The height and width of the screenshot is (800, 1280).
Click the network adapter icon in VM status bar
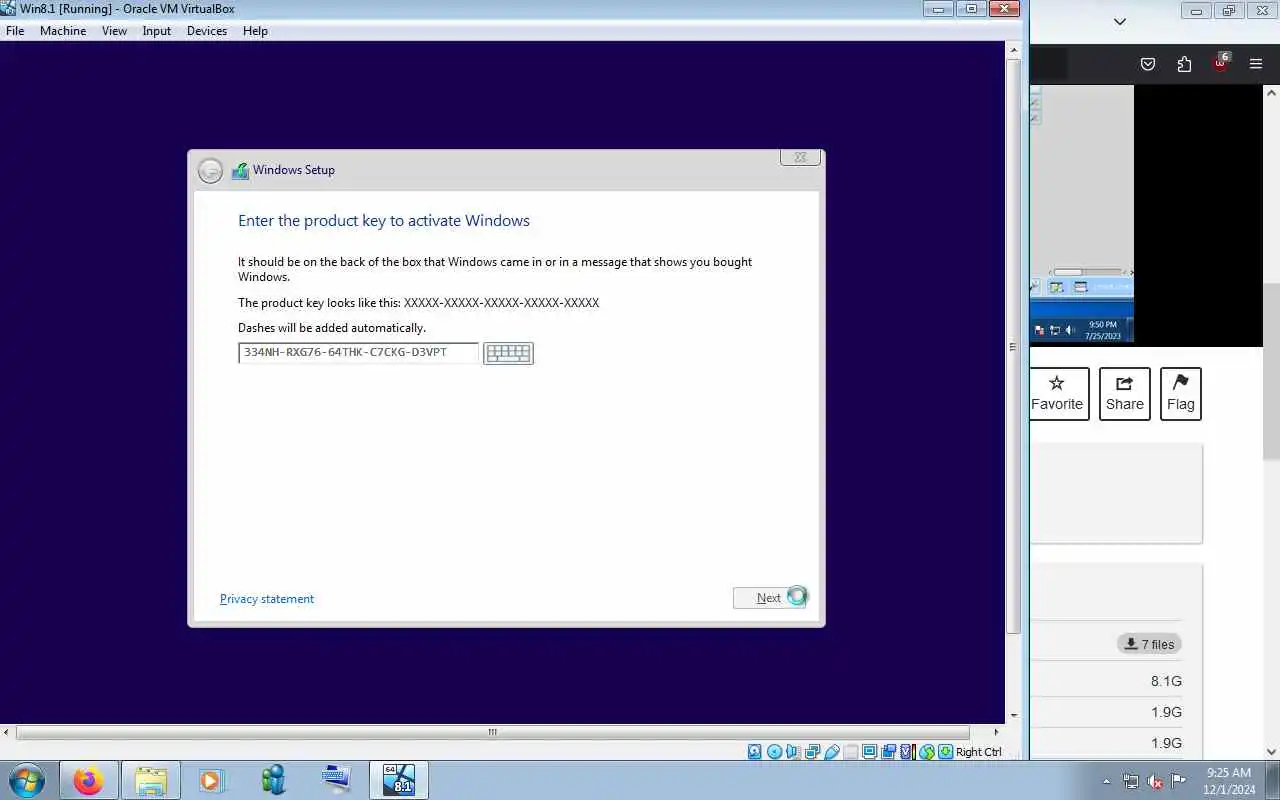pos(812,752)
